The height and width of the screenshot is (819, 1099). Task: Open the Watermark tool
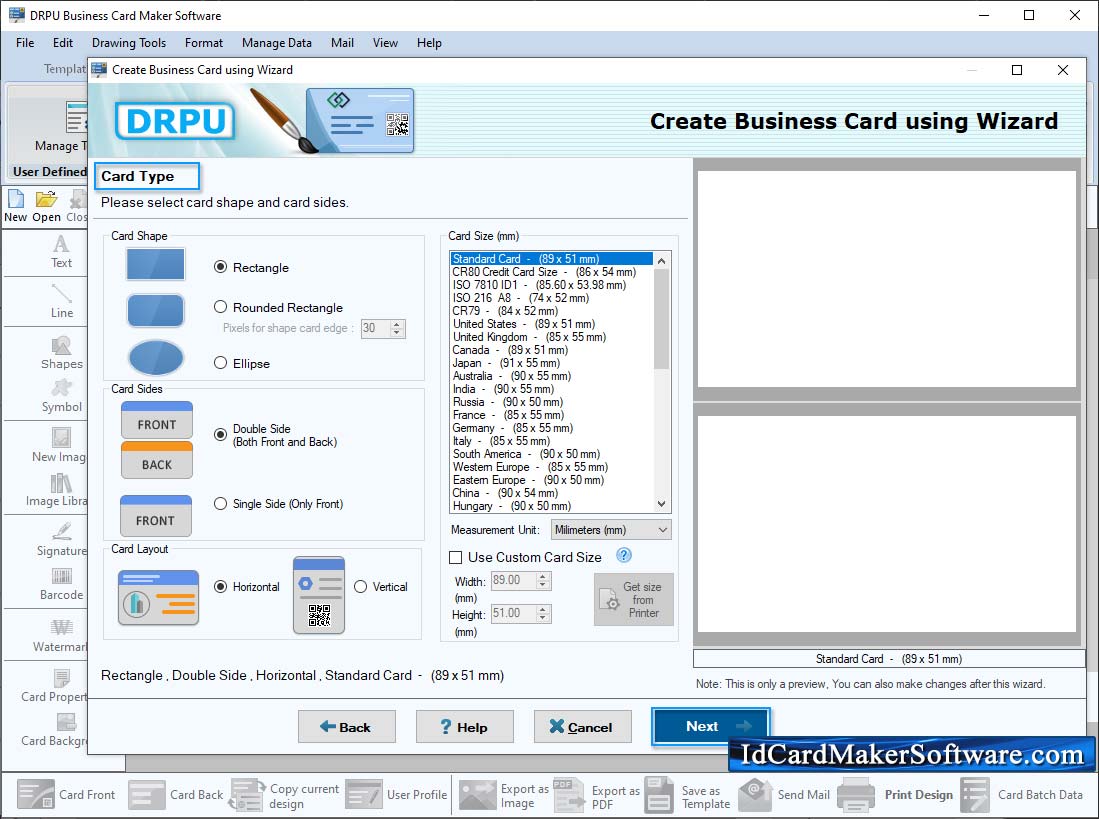pos(61,635)
